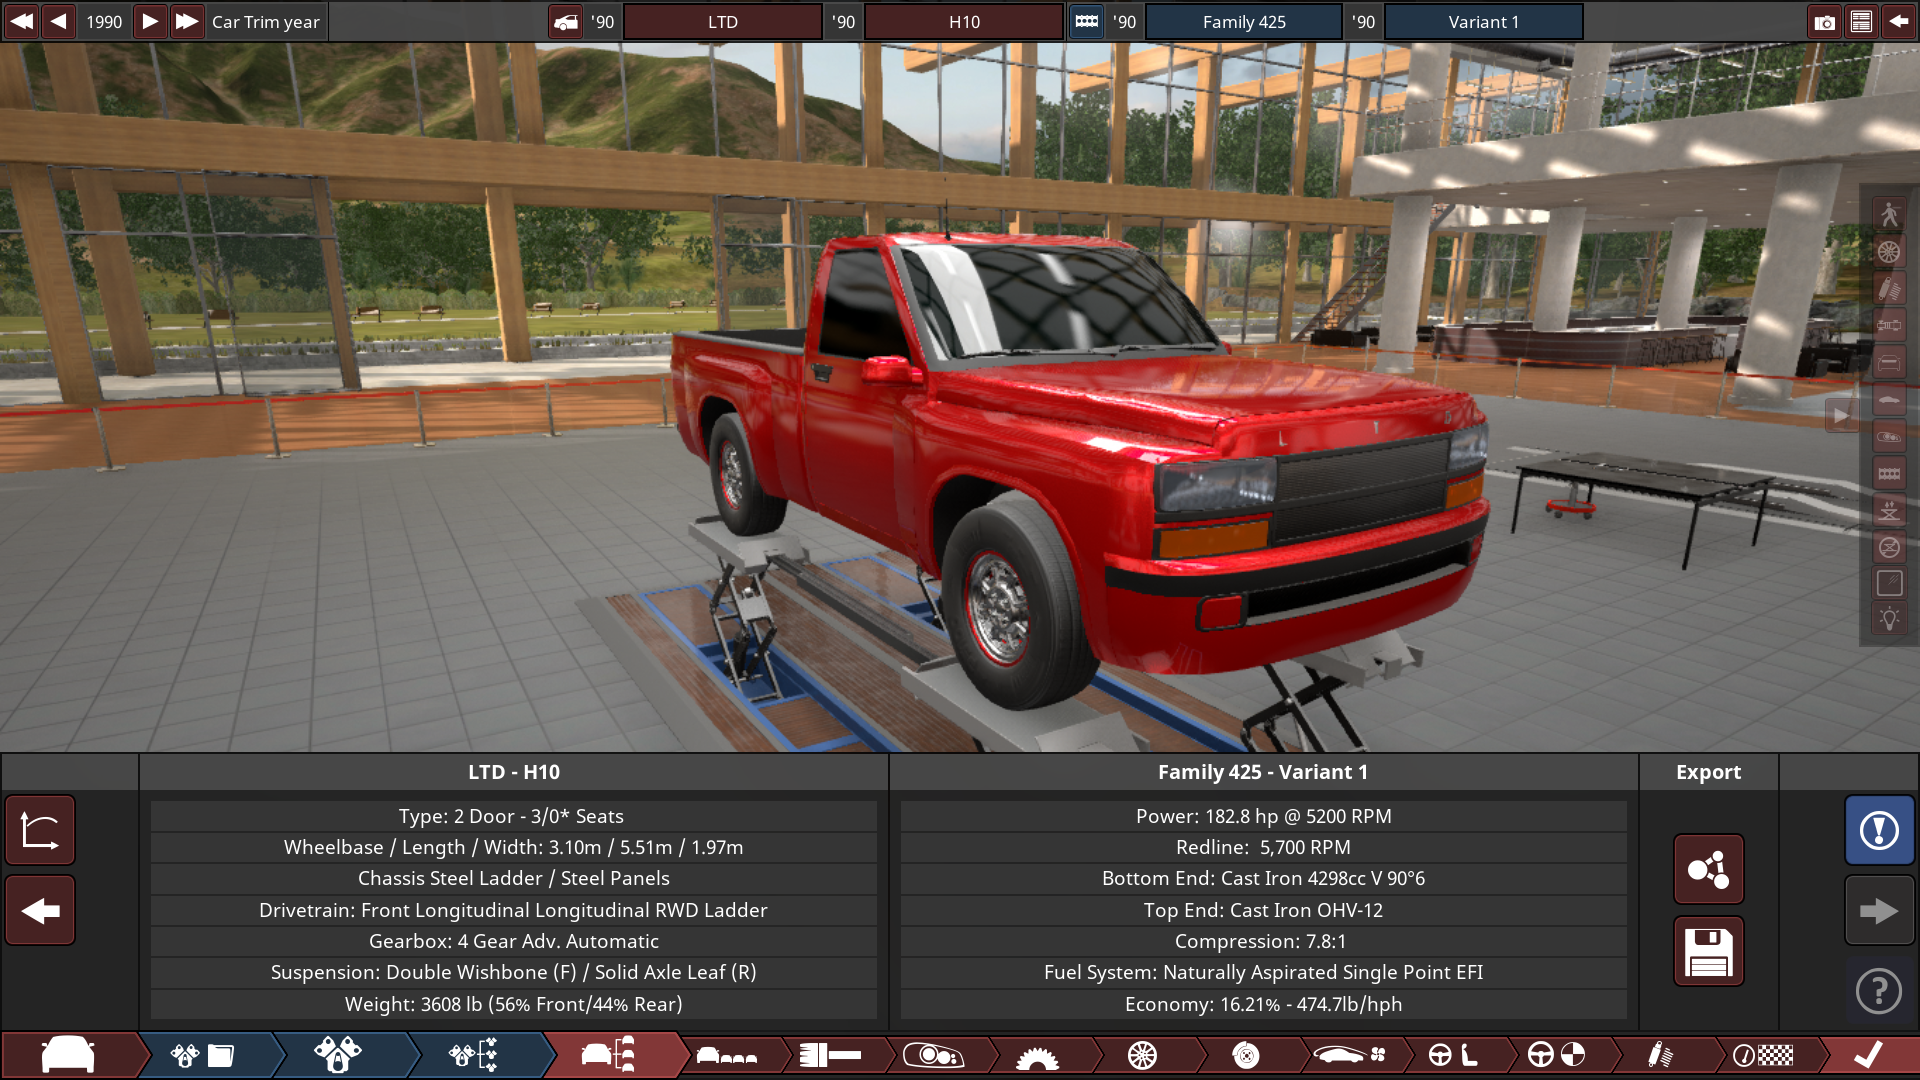Open the car trims tree tab
This screenshot has height=1080, width=1920.
tap(609, 1055)
